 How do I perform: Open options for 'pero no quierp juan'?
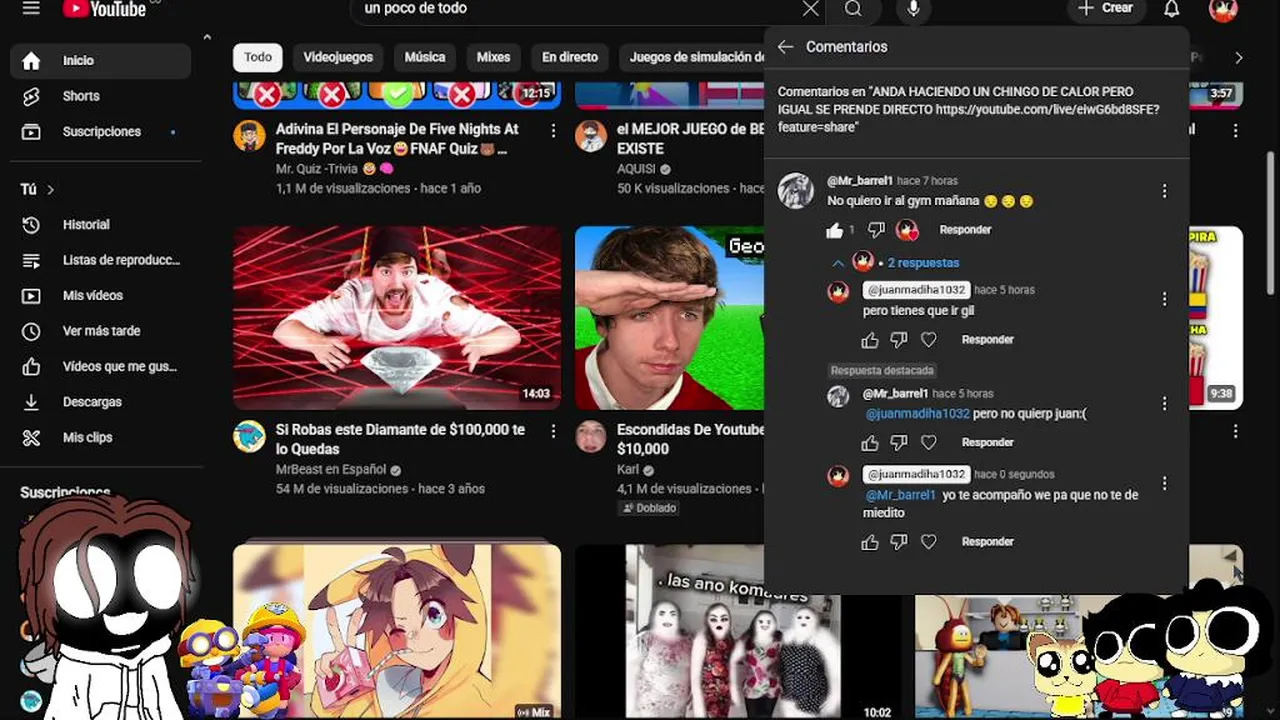point(1164,404)
